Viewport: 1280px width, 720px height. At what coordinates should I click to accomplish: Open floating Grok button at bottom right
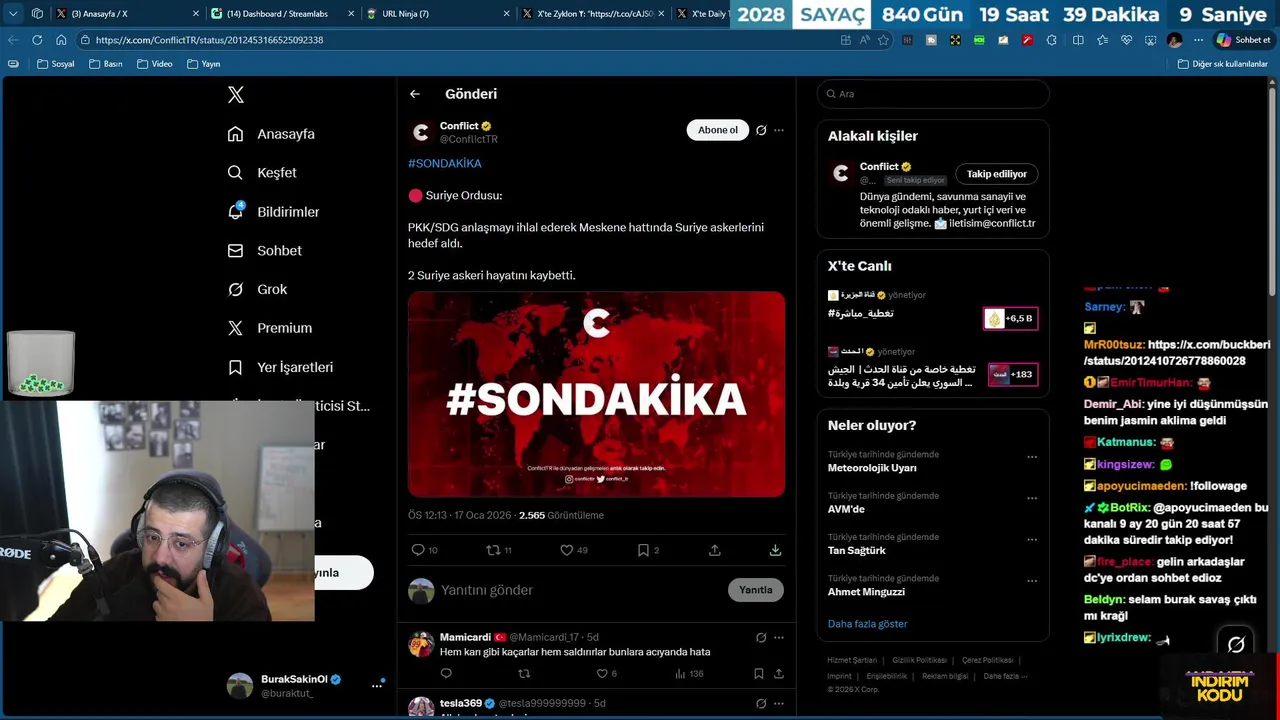click(1236, 645)
